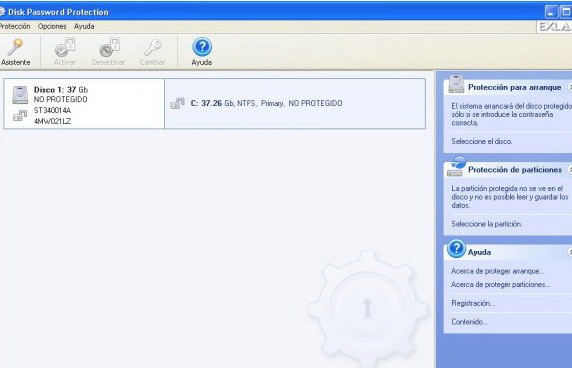
Task: Click the app icon in the title bar
Action: click(2, 12)
